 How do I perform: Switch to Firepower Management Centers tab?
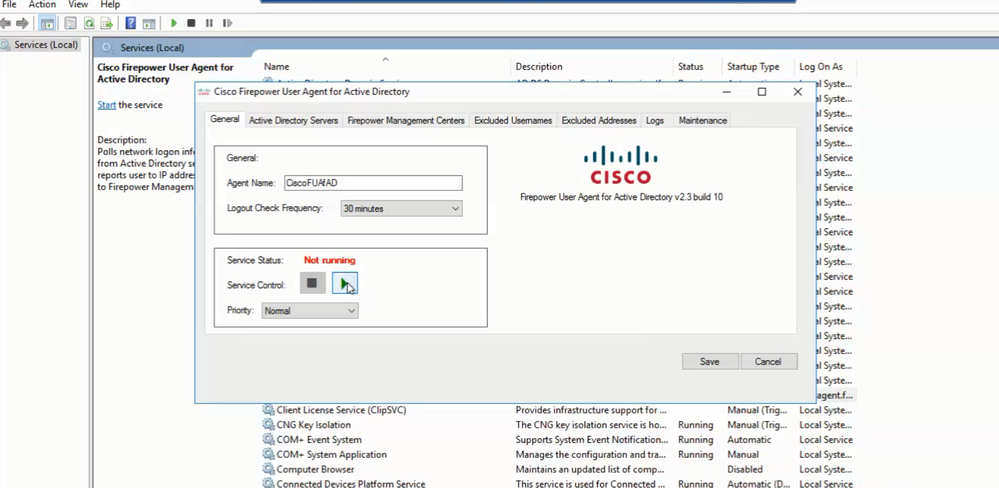tap(406, 120)
